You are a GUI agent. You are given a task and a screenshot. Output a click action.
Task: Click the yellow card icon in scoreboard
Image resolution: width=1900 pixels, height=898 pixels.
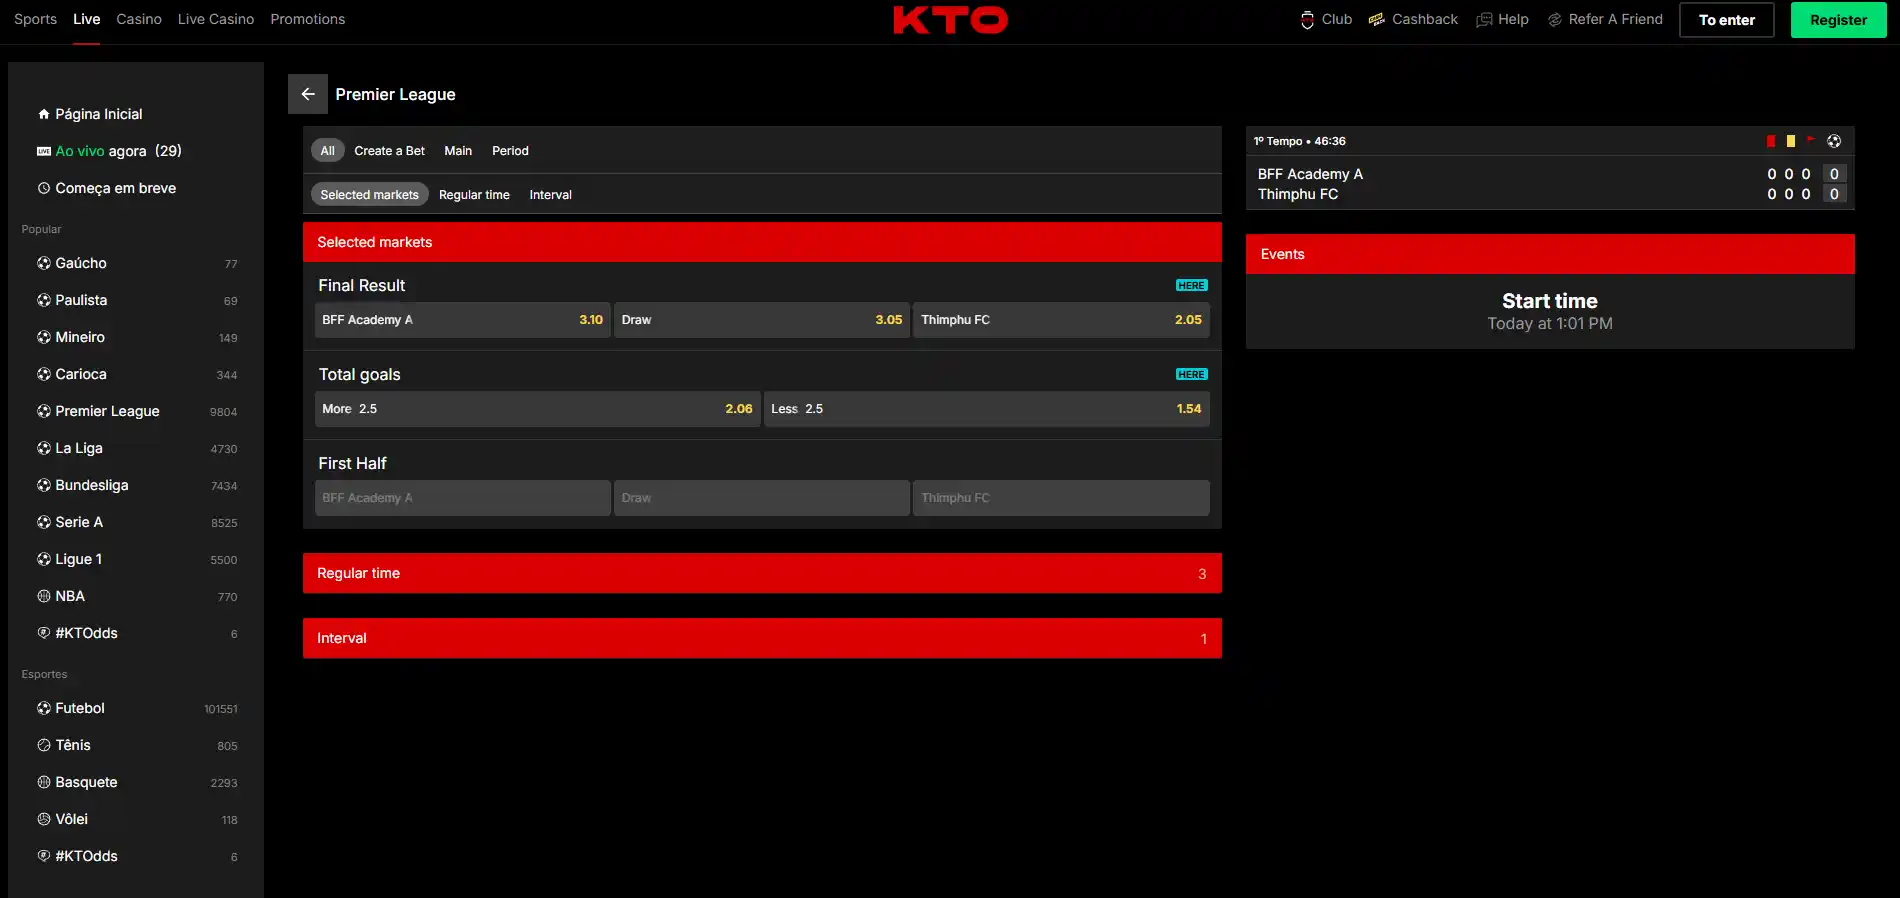(1791, 141)
